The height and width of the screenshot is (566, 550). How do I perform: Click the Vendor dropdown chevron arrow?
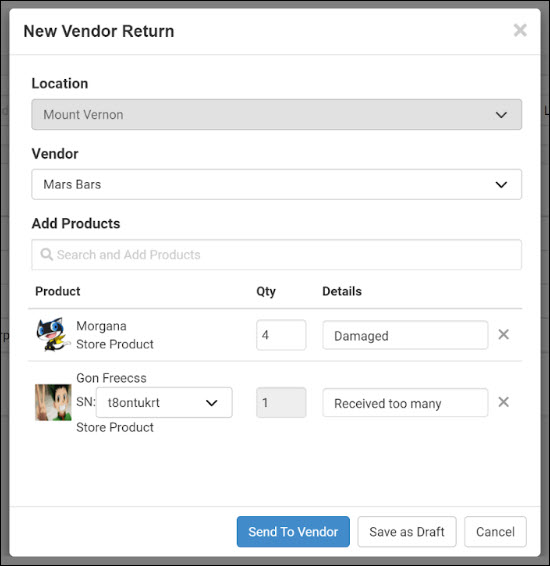tap(501, 185)
